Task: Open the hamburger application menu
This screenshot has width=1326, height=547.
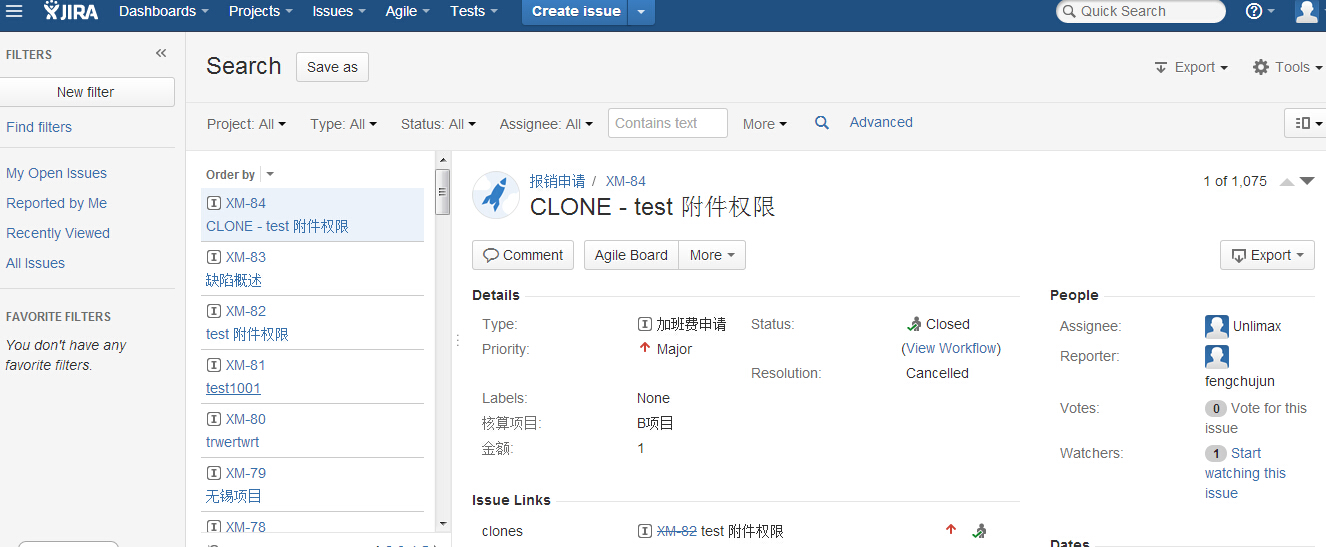Action: (x=14, y=11)
